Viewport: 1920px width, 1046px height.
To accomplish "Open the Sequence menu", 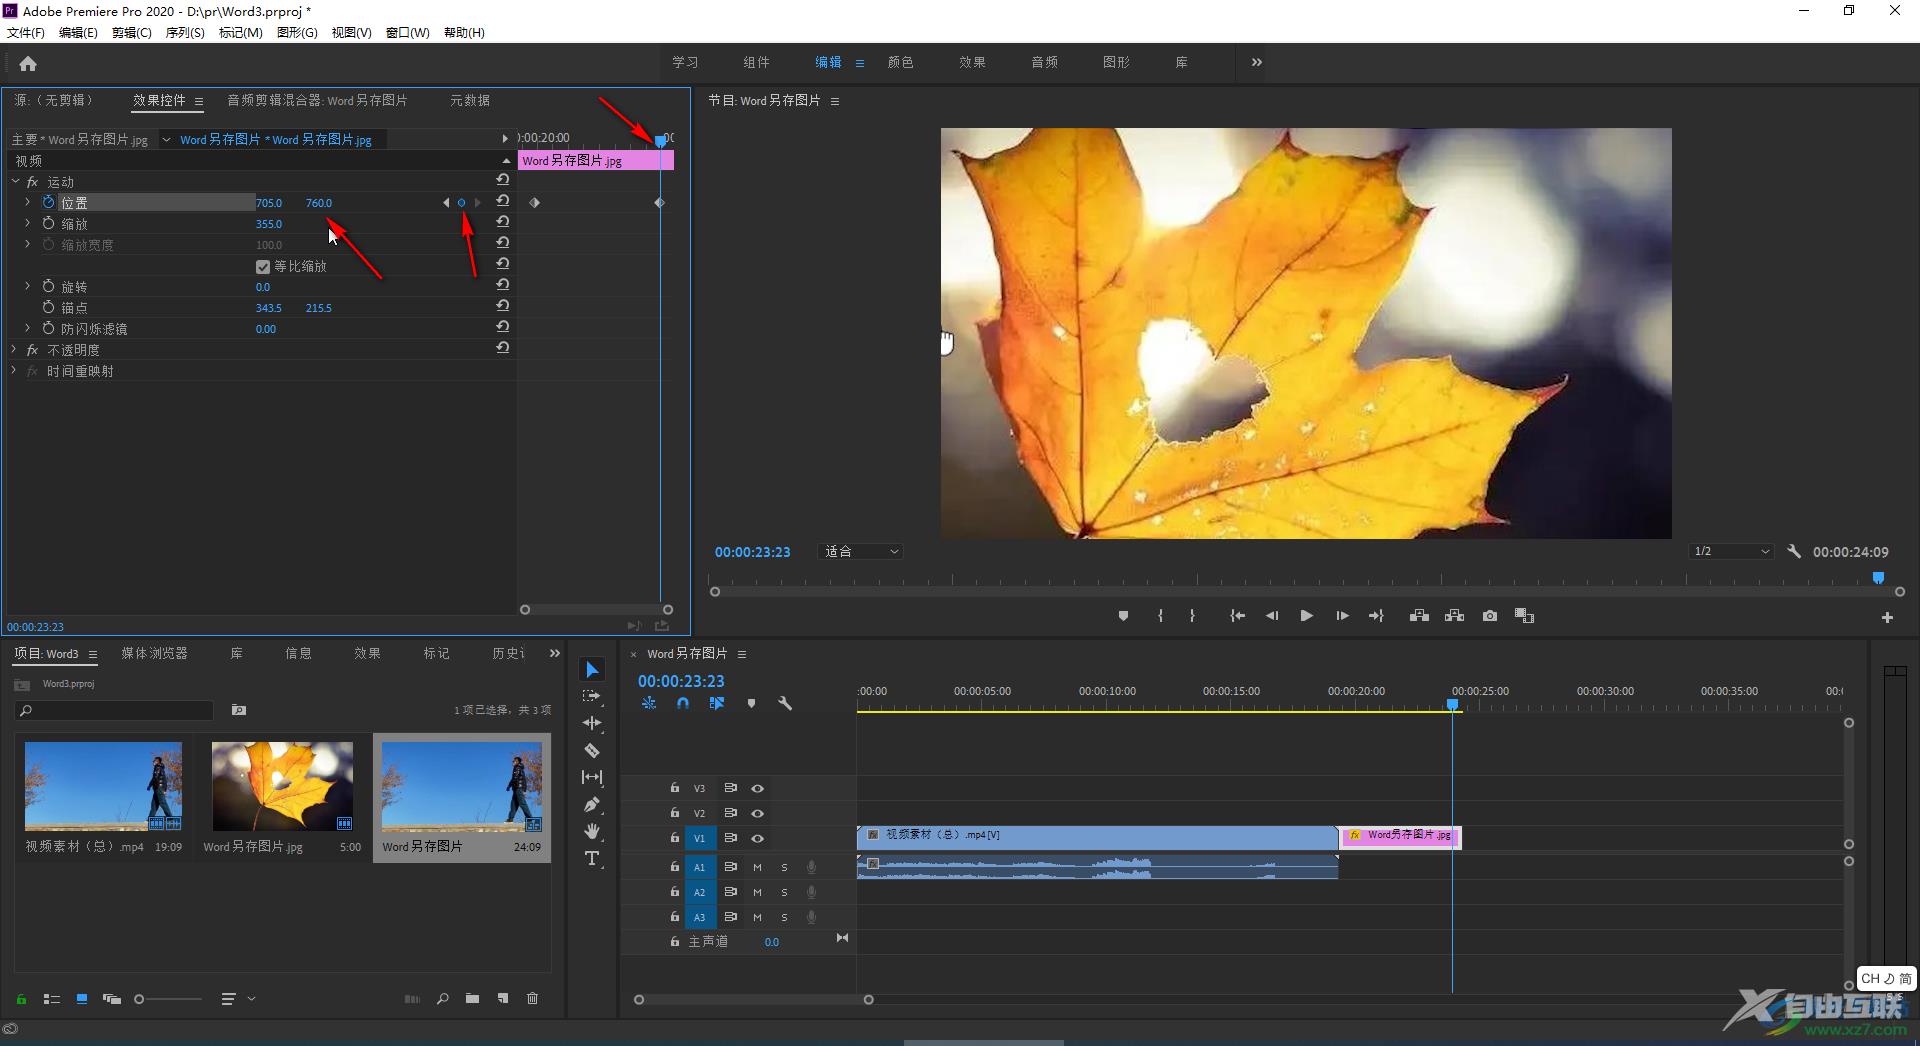I will click(x=185, y=32).
